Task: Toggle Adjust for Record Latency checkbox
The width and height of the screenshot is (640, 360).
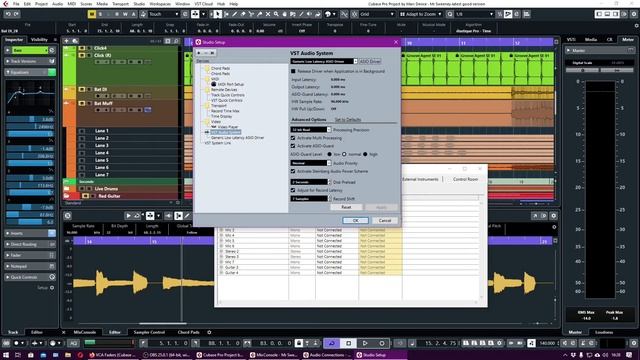Action: click(293, 190)
